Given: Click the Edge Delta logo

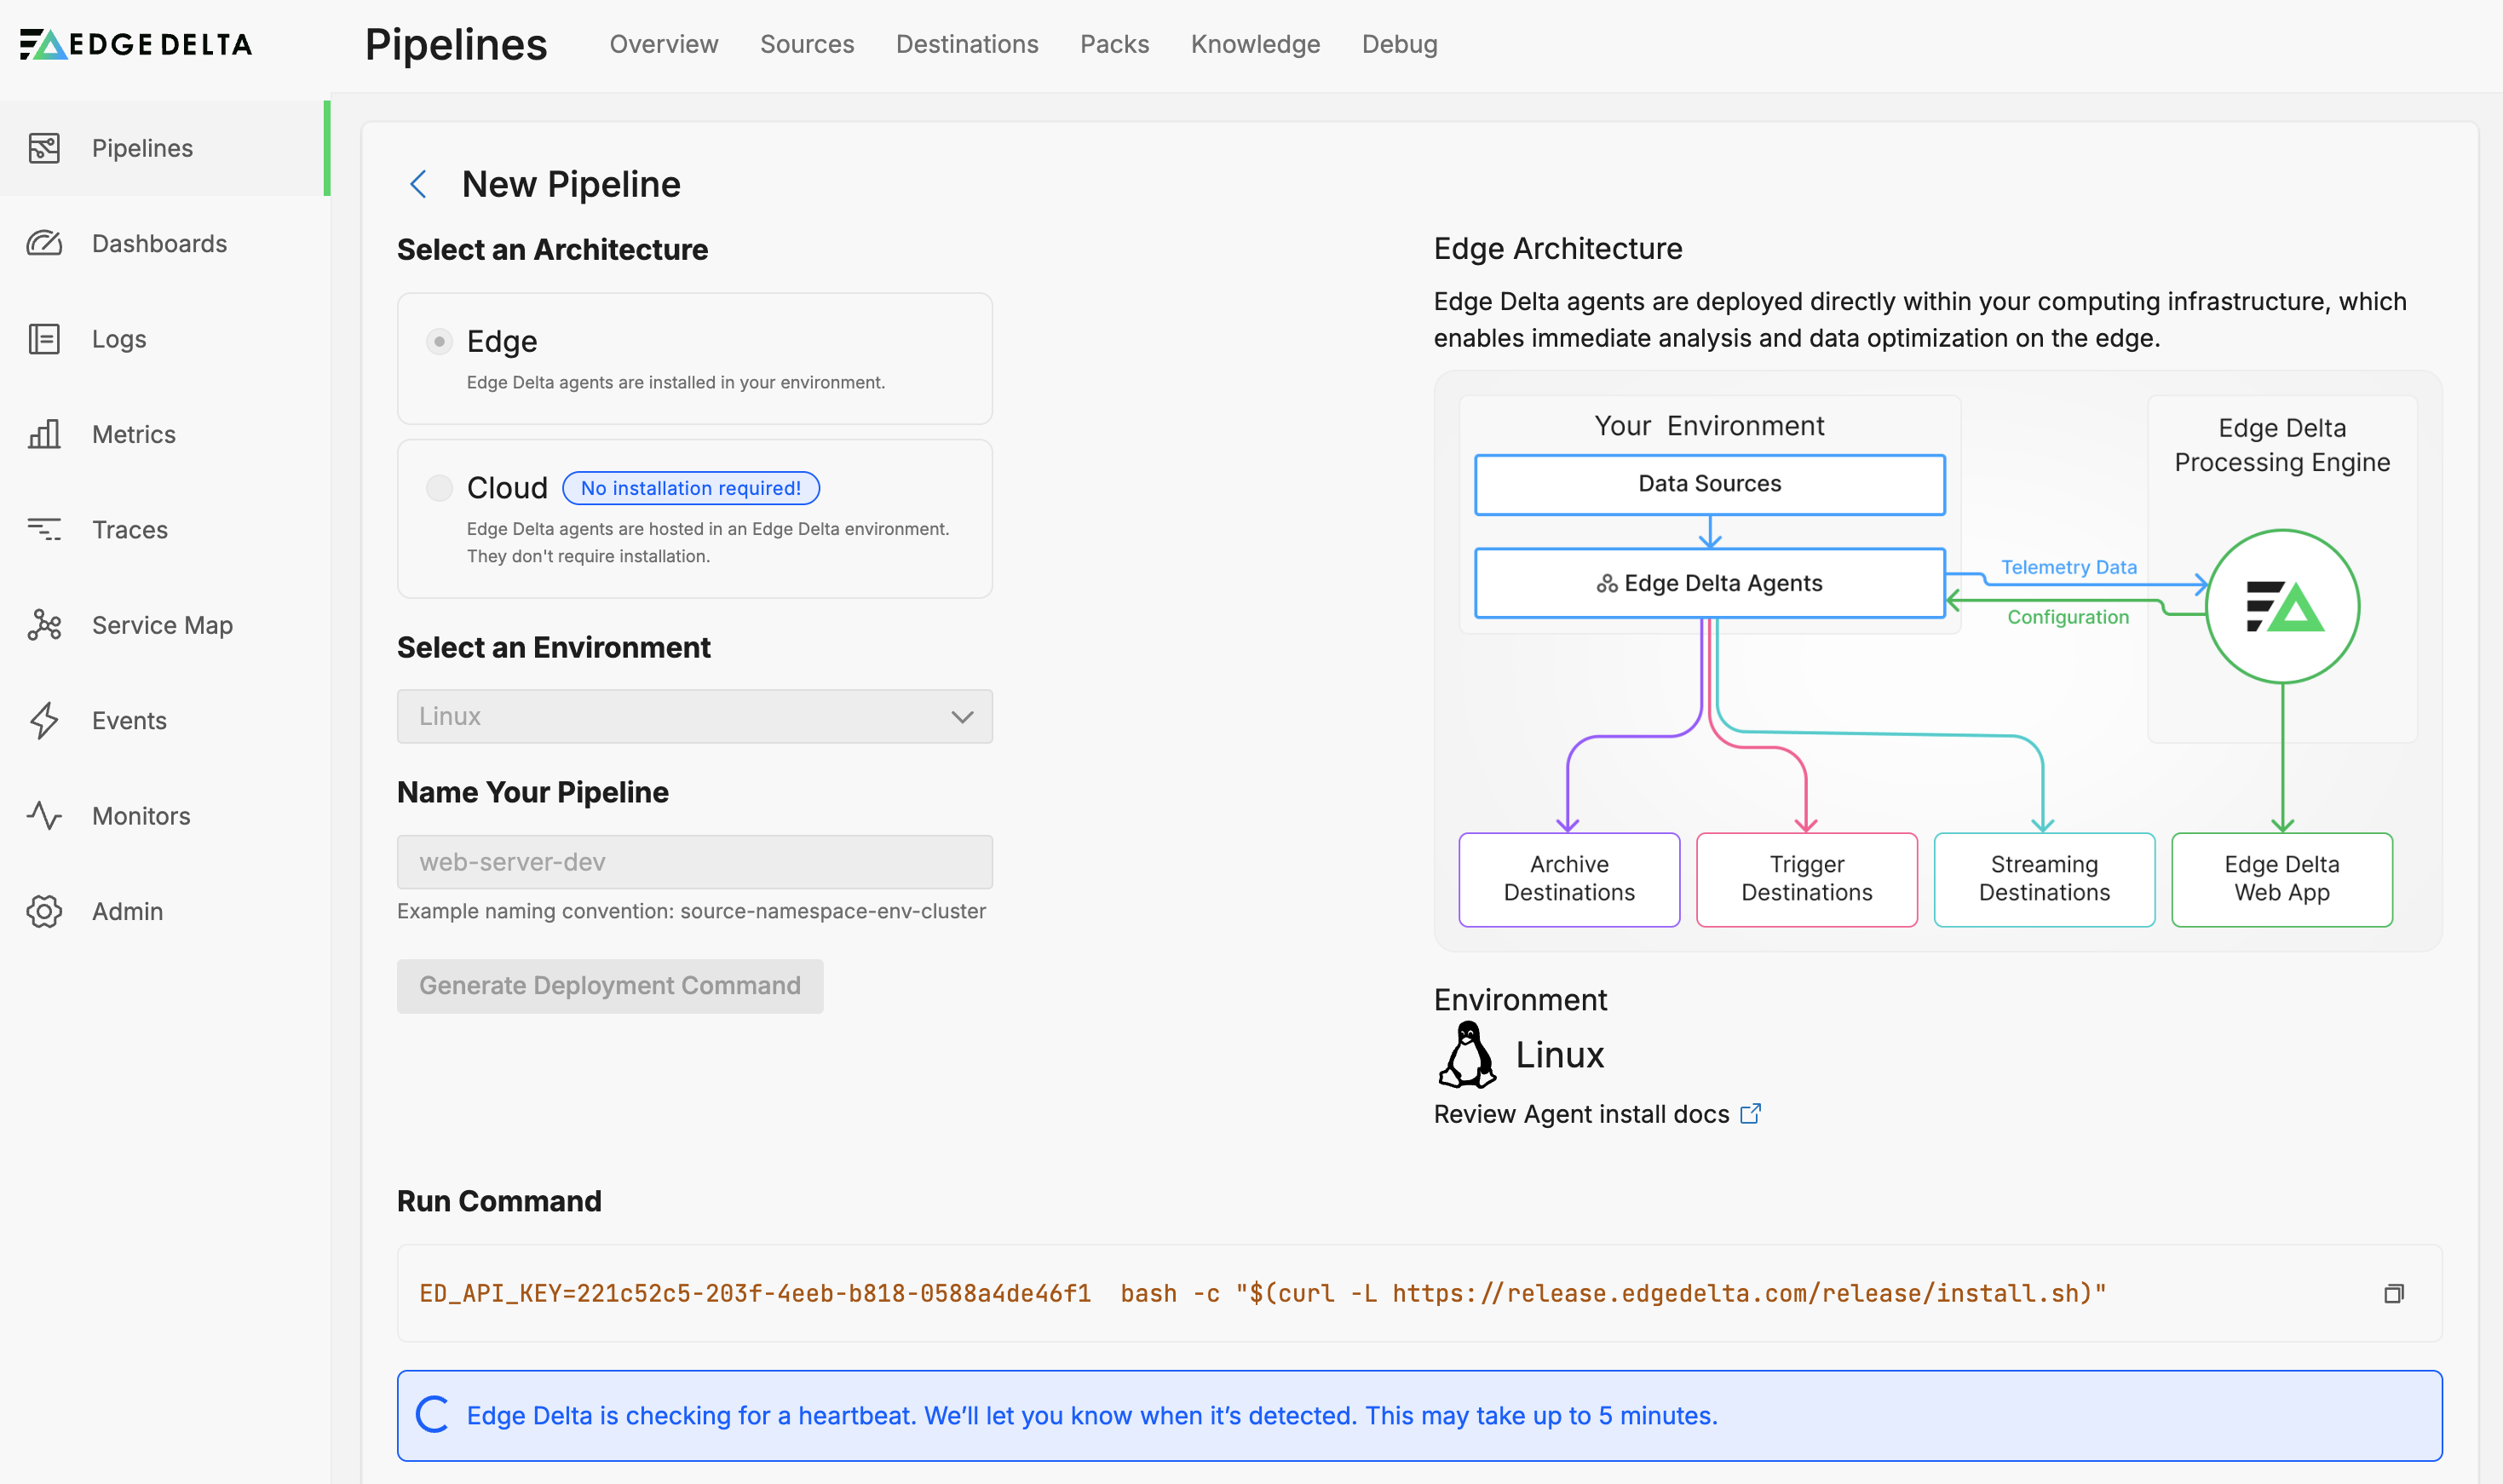Looking at the screenshot, I should (136, 44).
